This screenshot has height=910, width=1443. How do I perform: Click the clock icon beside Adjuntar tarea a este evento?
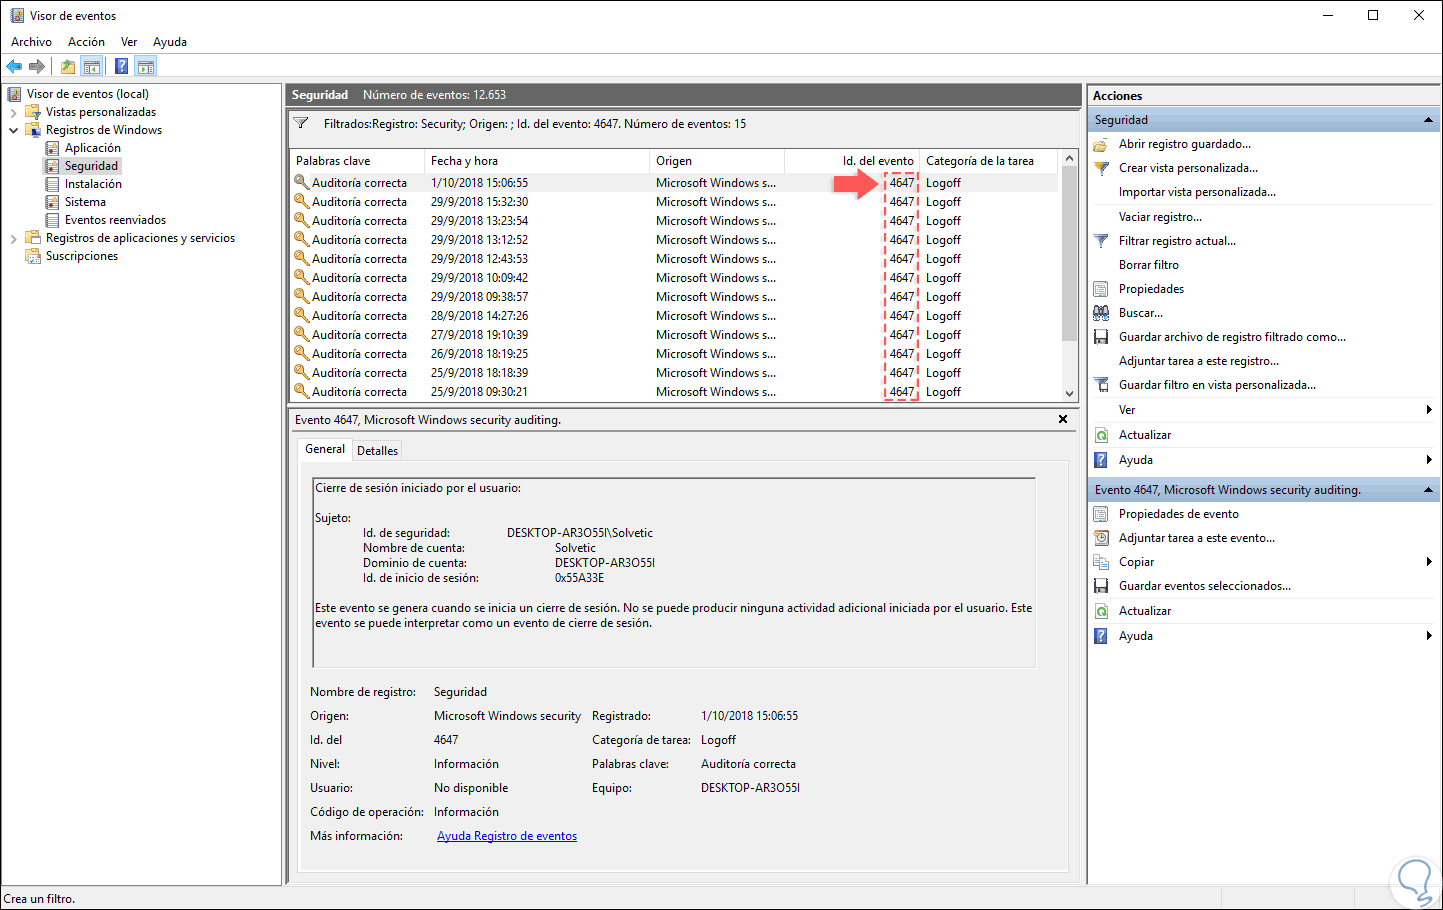(x=1101, y=538)
